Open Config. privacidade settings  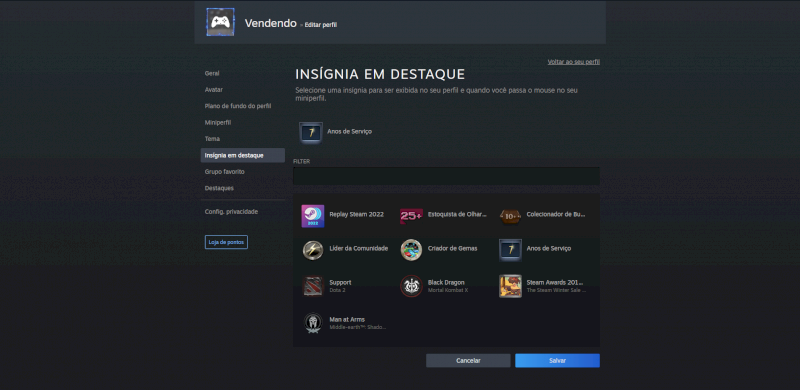(x=231, y=211)
